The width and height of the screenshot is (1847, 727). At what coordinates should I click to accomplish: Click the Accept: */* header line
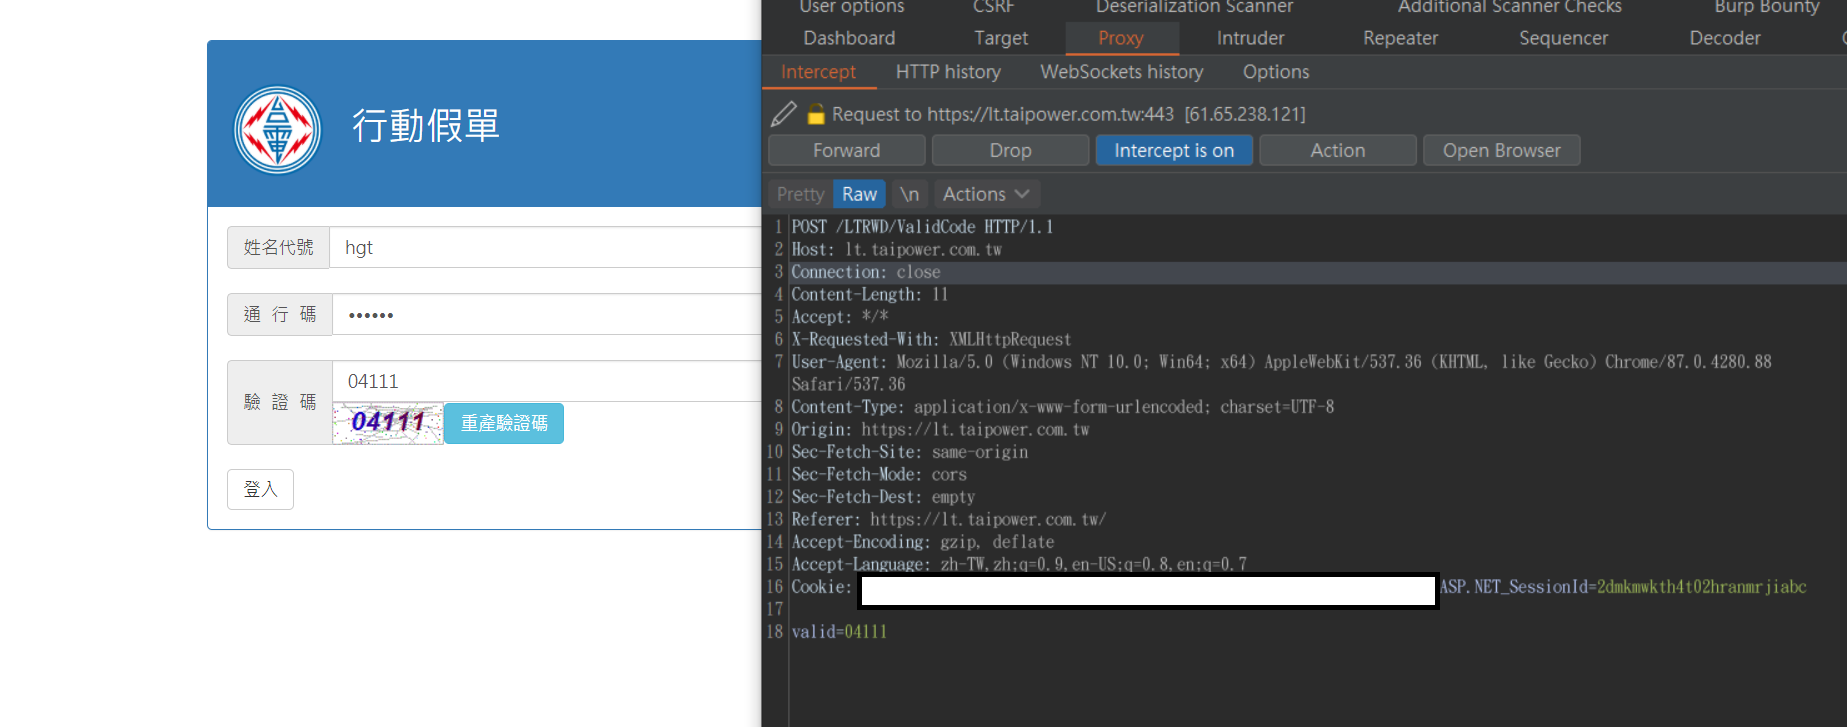pos(840,317)
